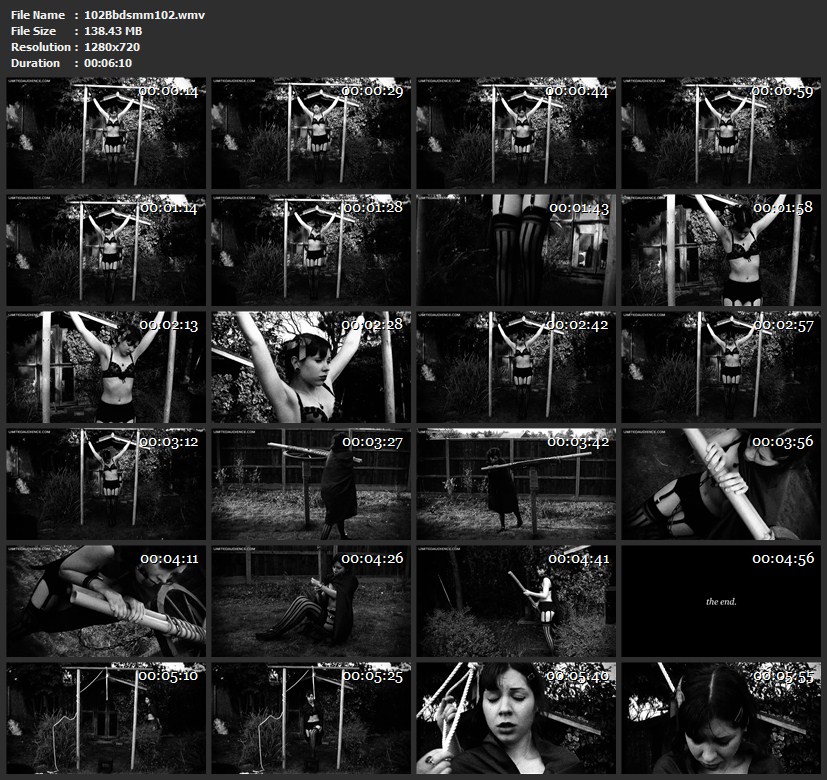
Task: Click the "File Size" label
Action: click(x=33, y=31)
